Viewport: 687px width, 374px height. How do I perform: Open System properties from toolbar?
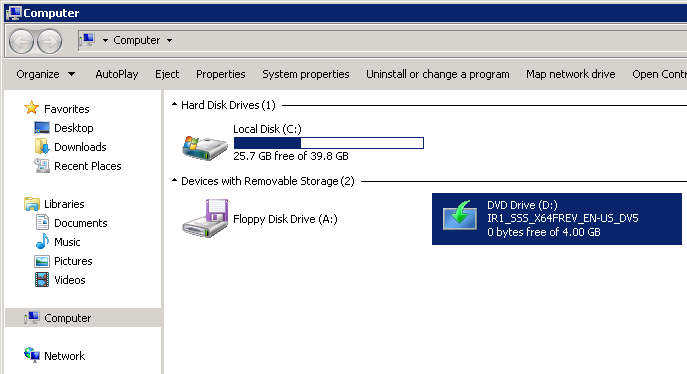click(x=306, y=74)
